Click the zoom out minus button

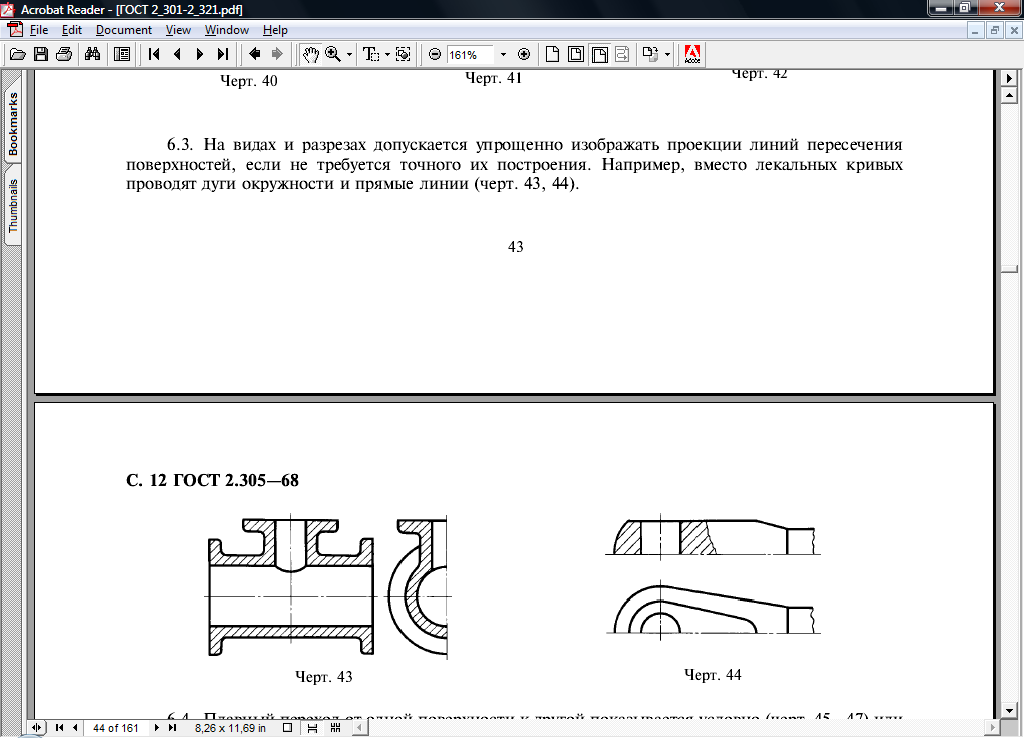[x=435, y=55]
